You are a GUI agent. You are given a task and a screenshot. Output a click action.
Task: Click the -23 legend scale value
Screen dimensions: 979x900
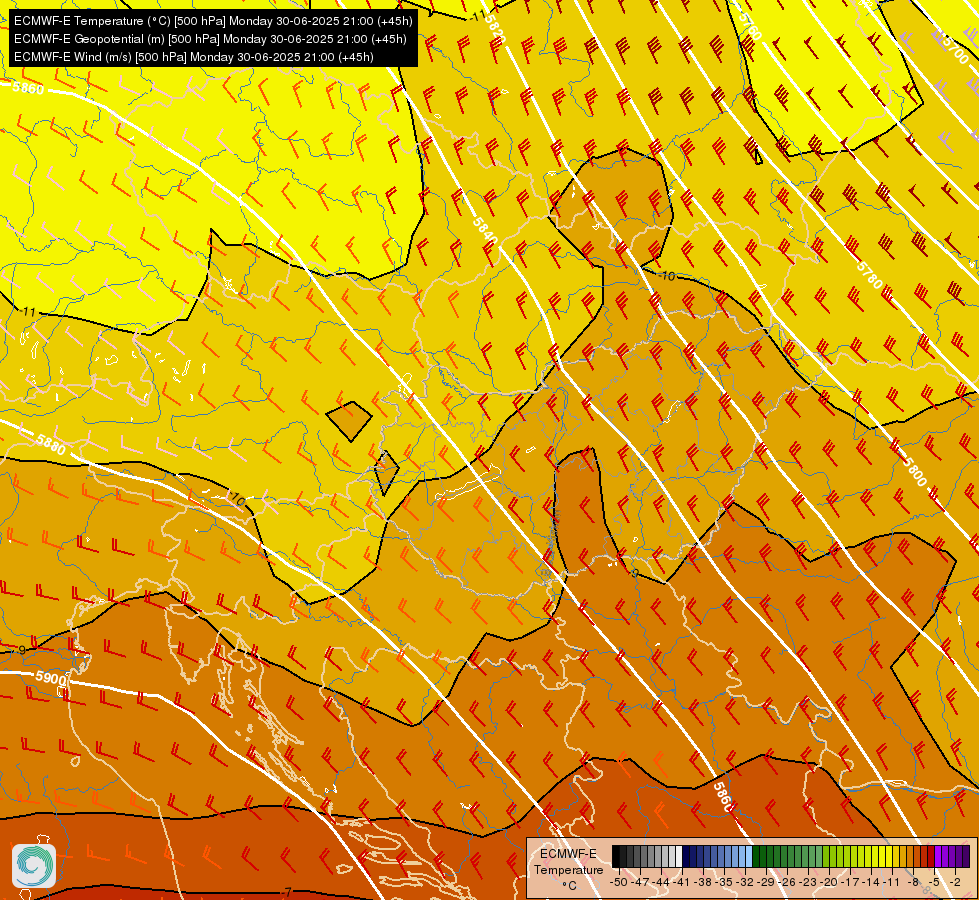pos(808,882)
